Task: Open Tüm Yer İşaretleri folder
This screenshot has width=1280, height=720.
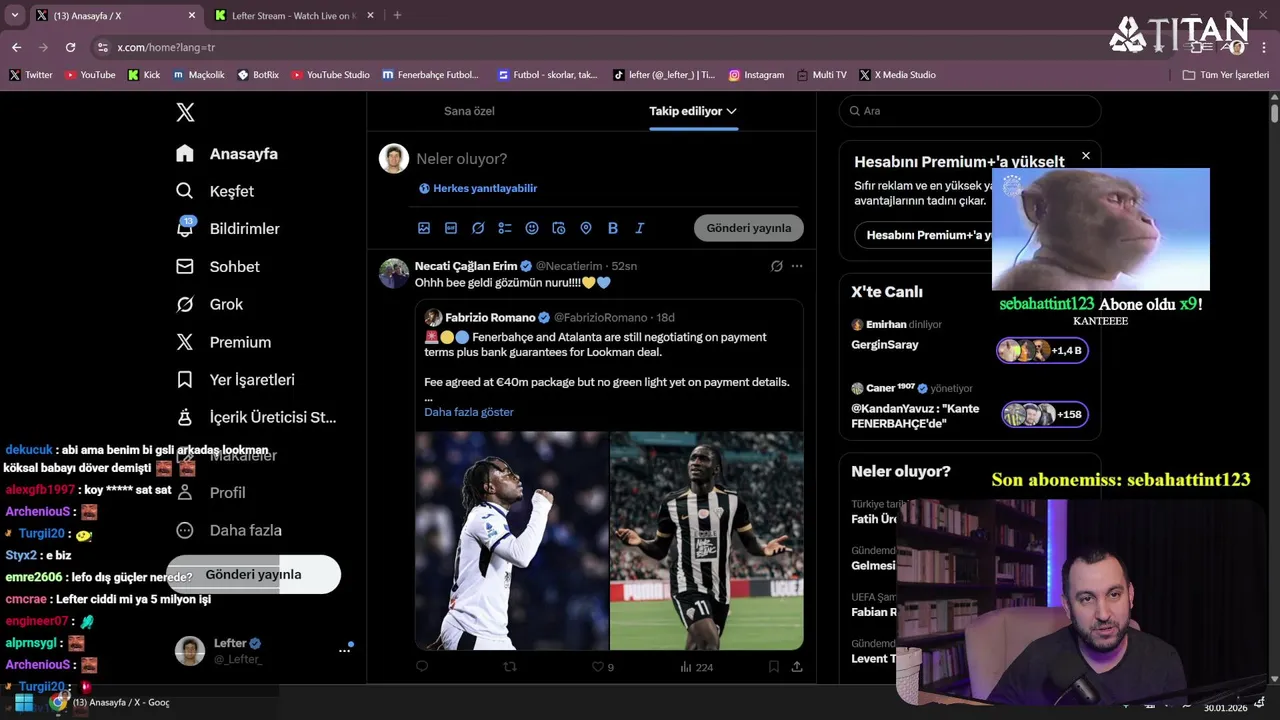Action: click(1226, 75)
